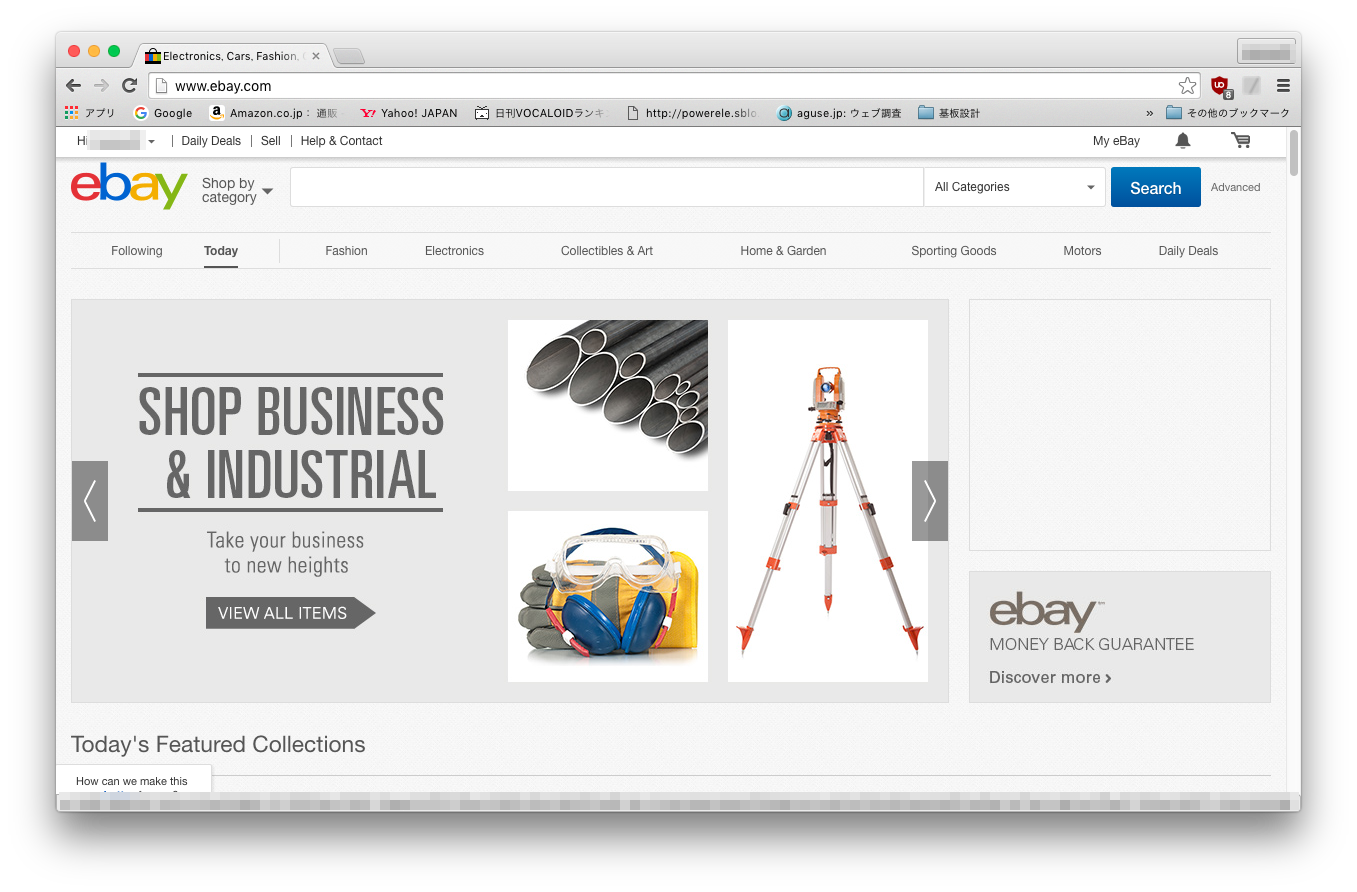
Task: Open the Apps grid bookmark
Action: pyautogui.click(x=90, y=113)
